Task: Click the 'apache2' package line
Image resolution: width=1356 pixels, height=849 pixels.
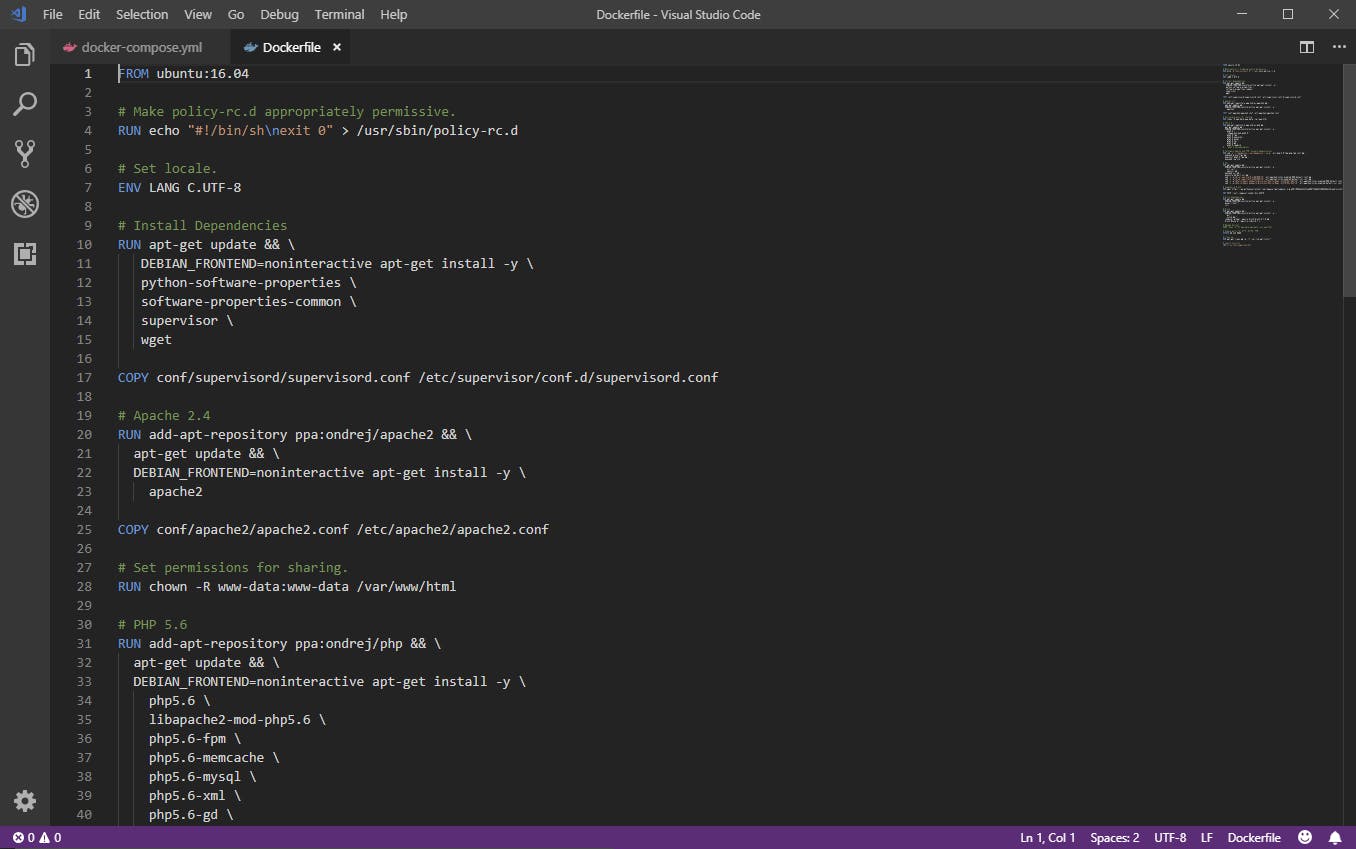Action: (176, 491)
